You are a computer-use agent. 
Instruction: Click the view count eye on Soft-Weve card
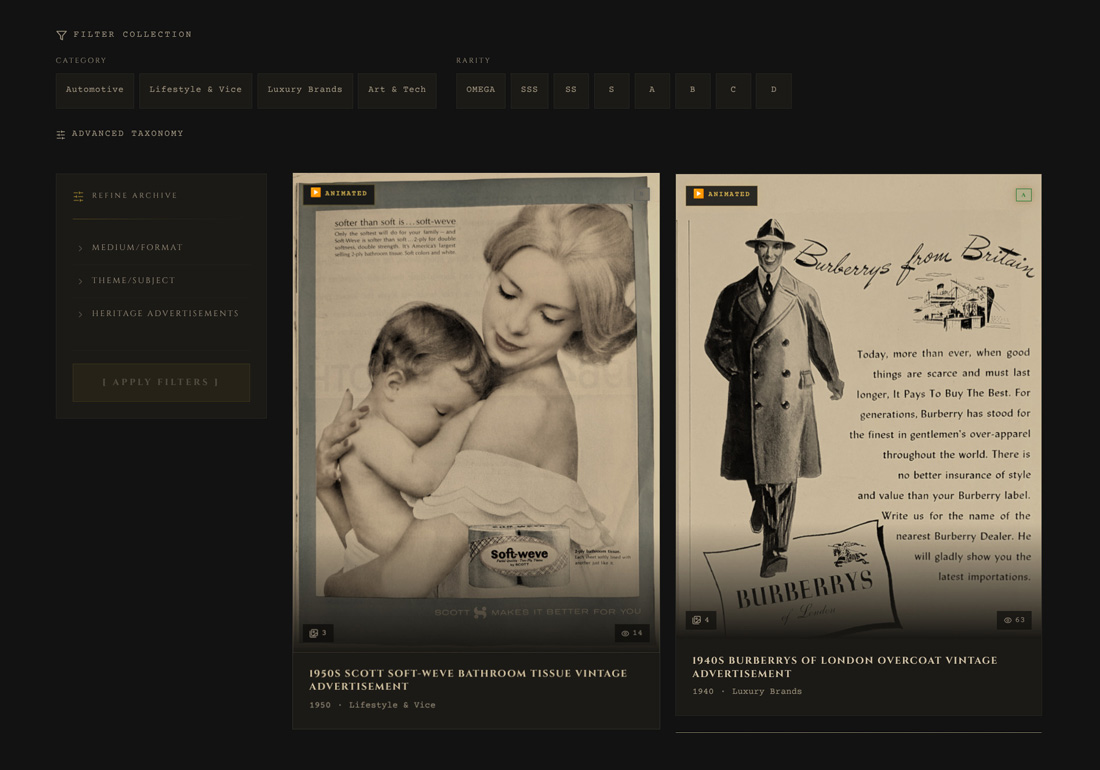click(x=626, y=633)
